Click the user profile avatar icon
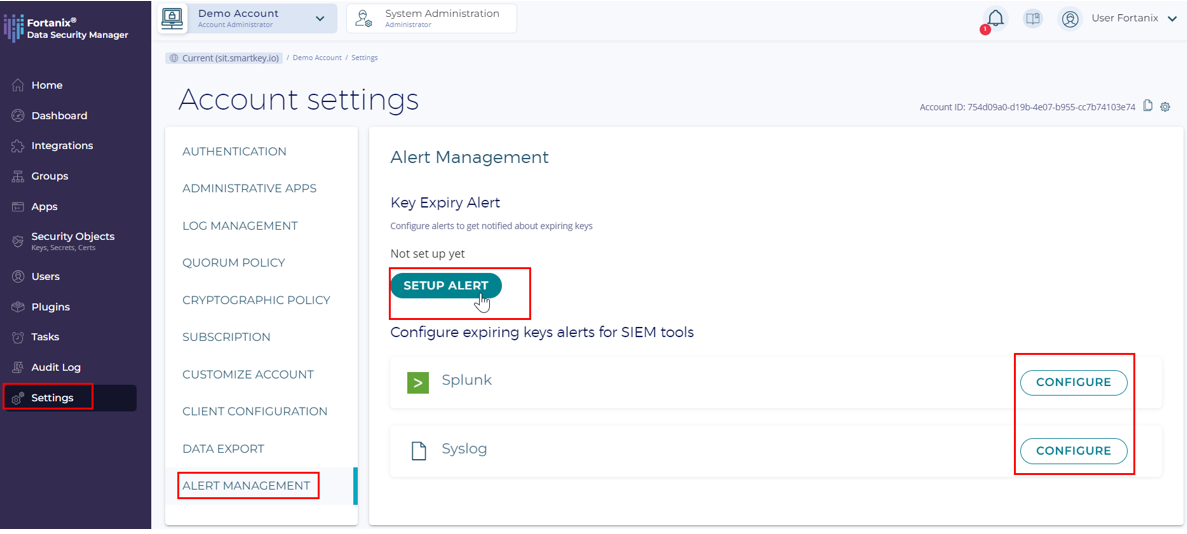Screen dimensions: 1187x534 point(1070,19)
